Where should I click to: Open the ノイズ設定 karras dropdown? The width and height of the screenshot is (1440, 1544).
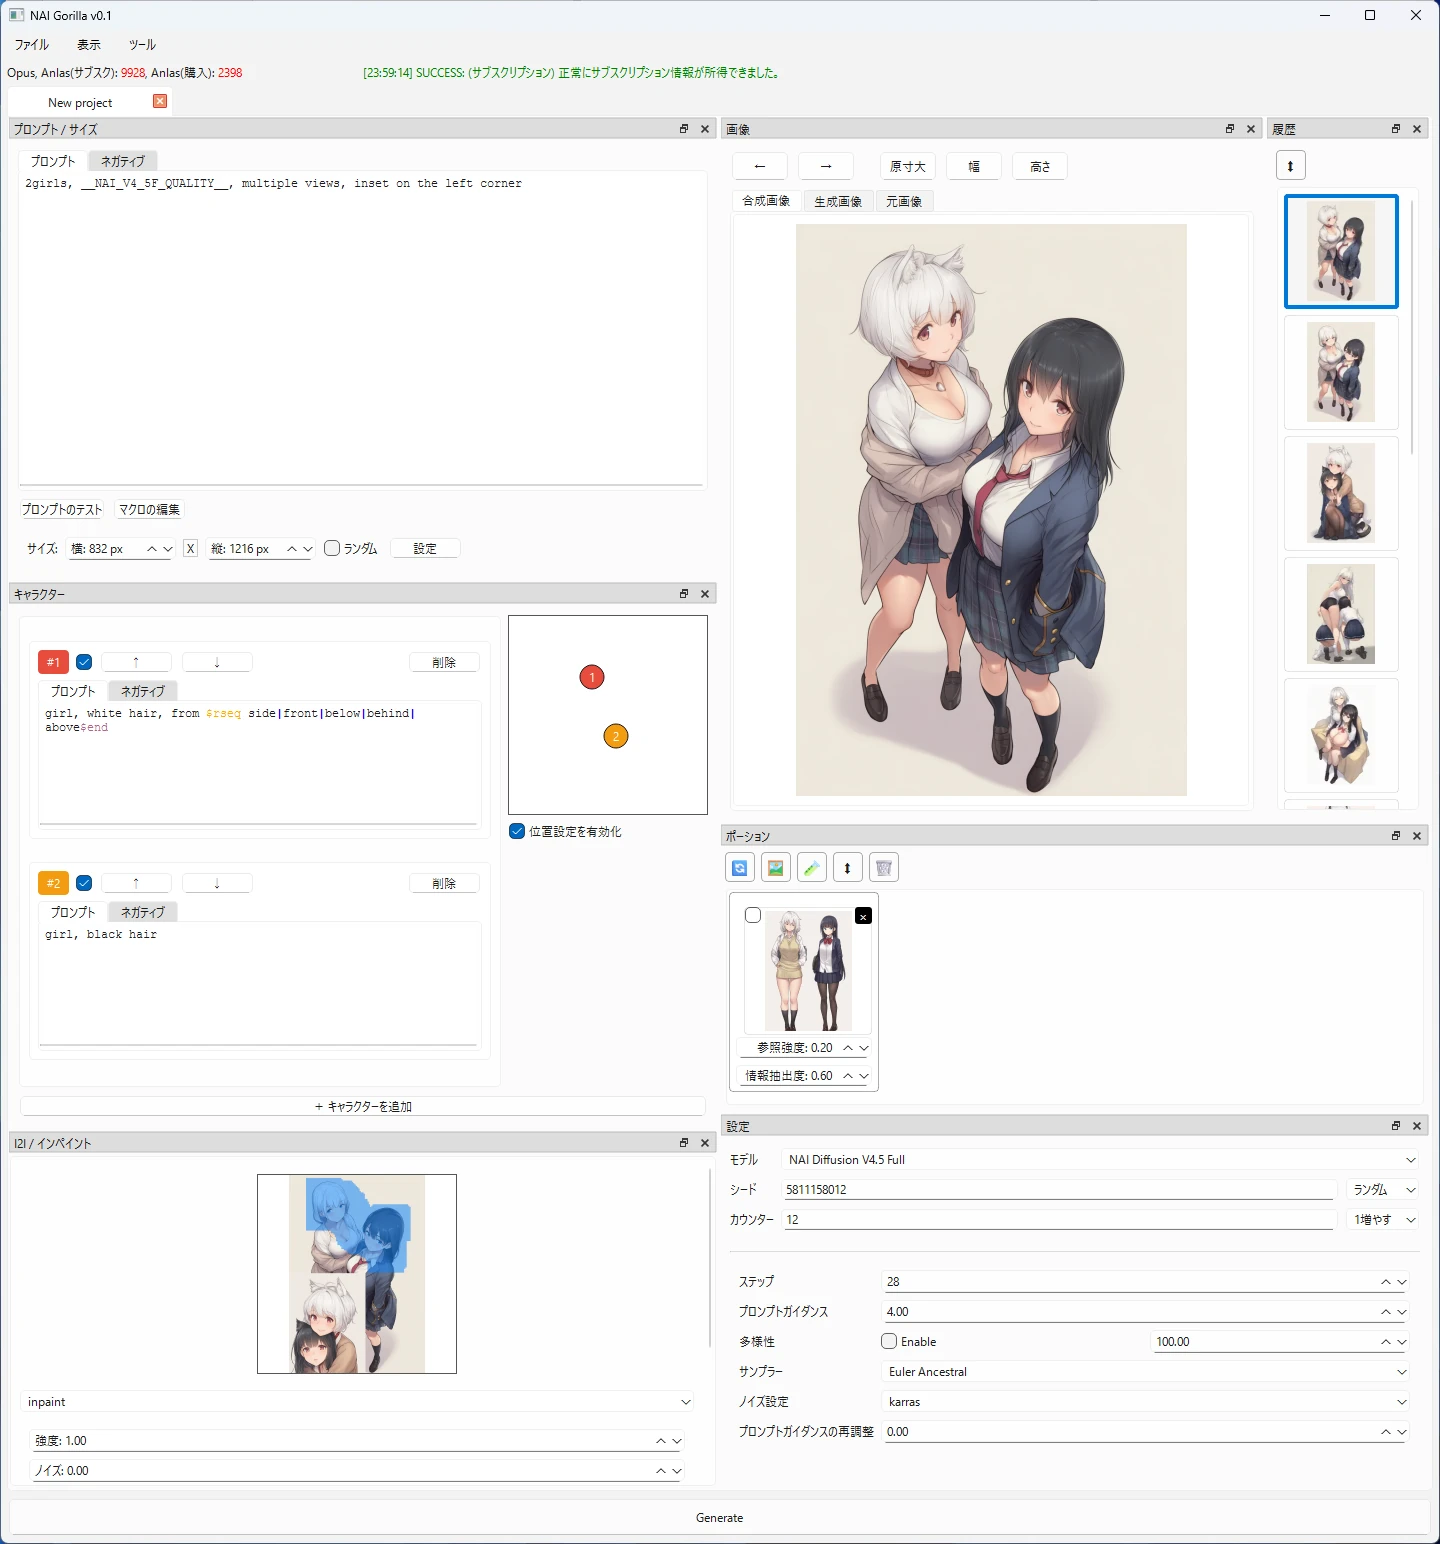(x=1147, y=1402)
